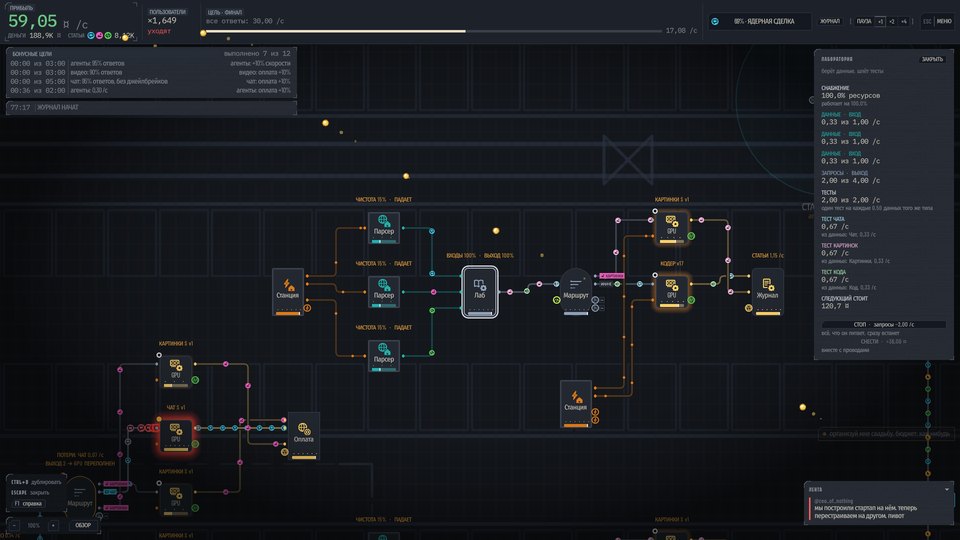
Task: Set game speed to x2
Action: 892,21
